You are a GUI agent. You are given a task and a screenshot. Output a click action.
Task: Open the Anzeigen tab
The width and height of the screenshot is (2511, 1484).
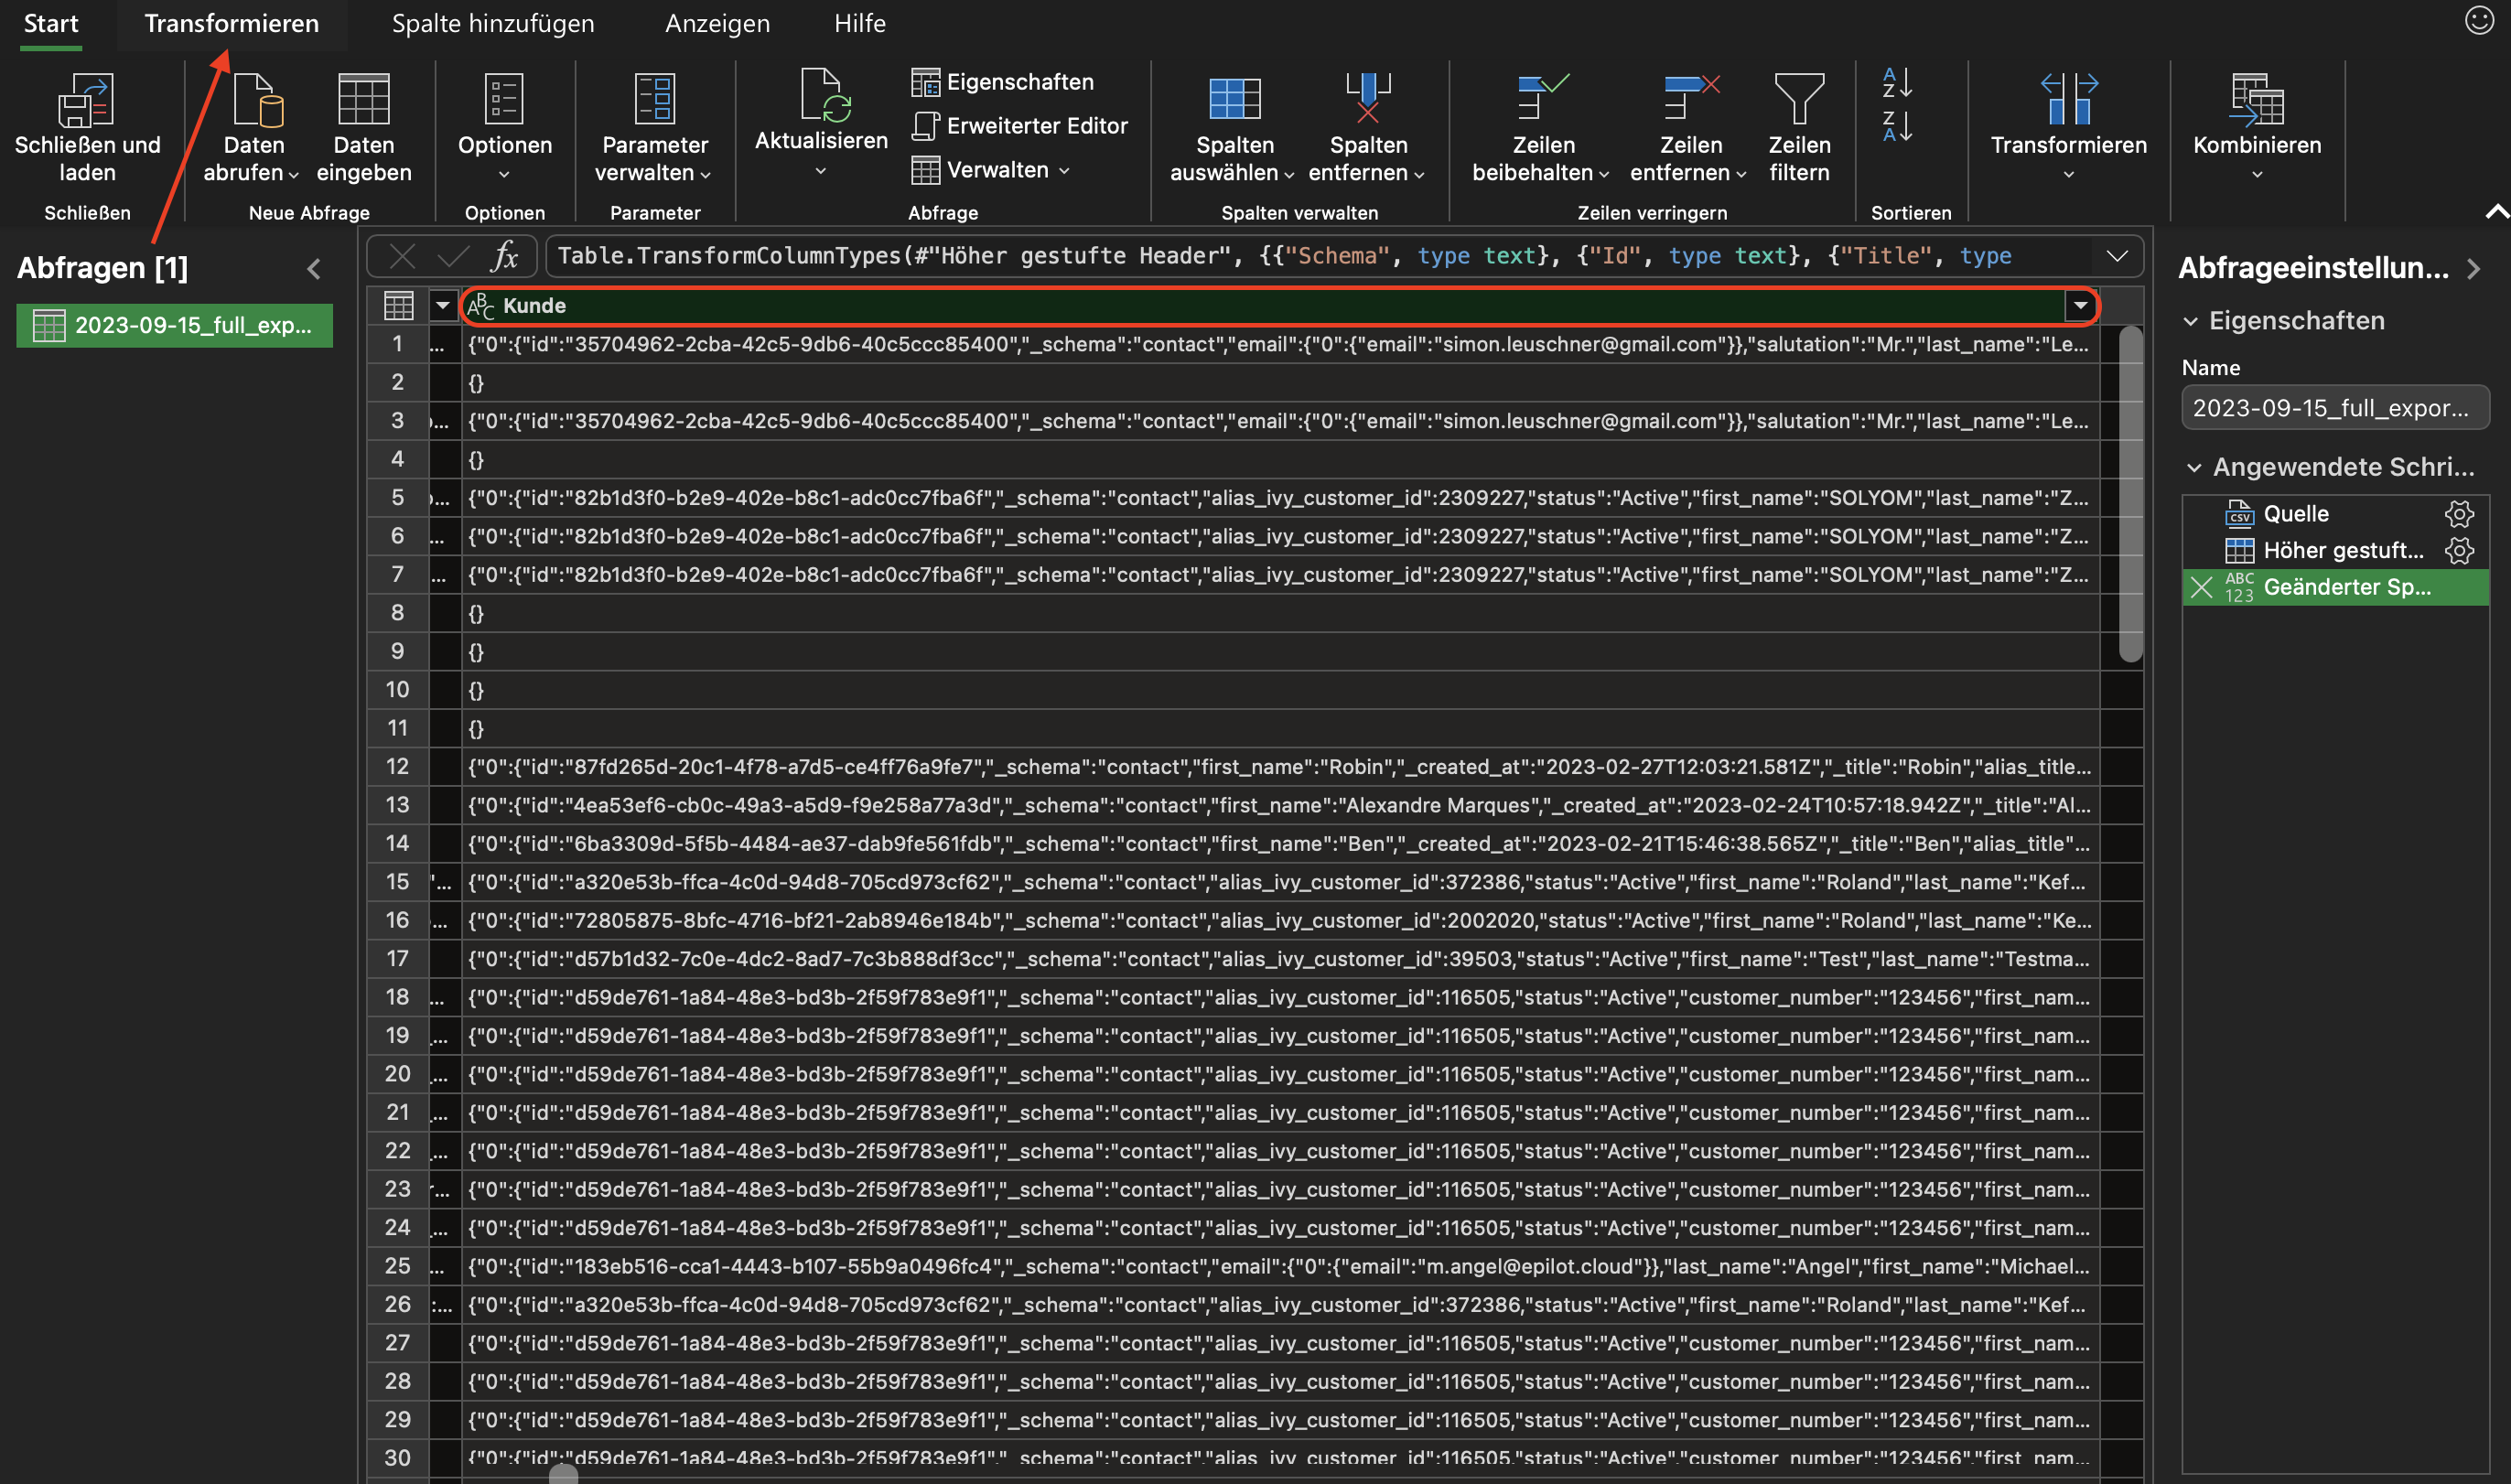click(x=717, y=24)
